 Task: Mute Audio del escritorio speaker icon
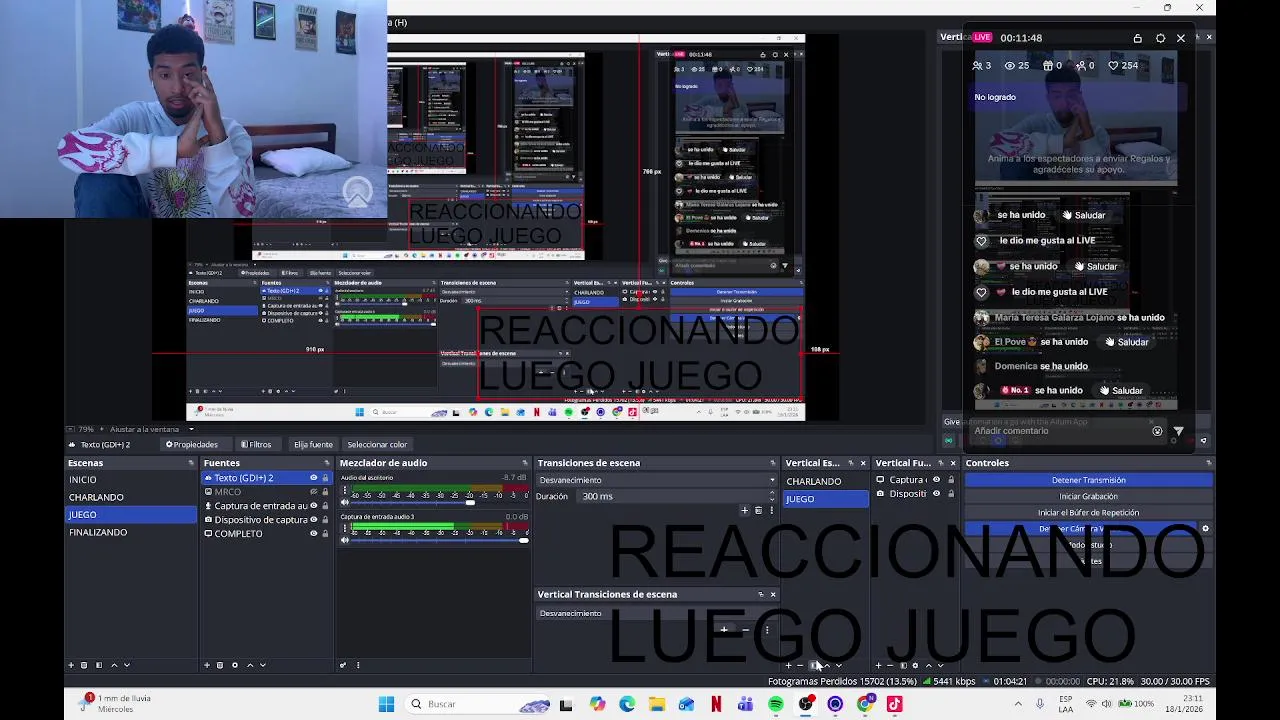click(345, 503)
